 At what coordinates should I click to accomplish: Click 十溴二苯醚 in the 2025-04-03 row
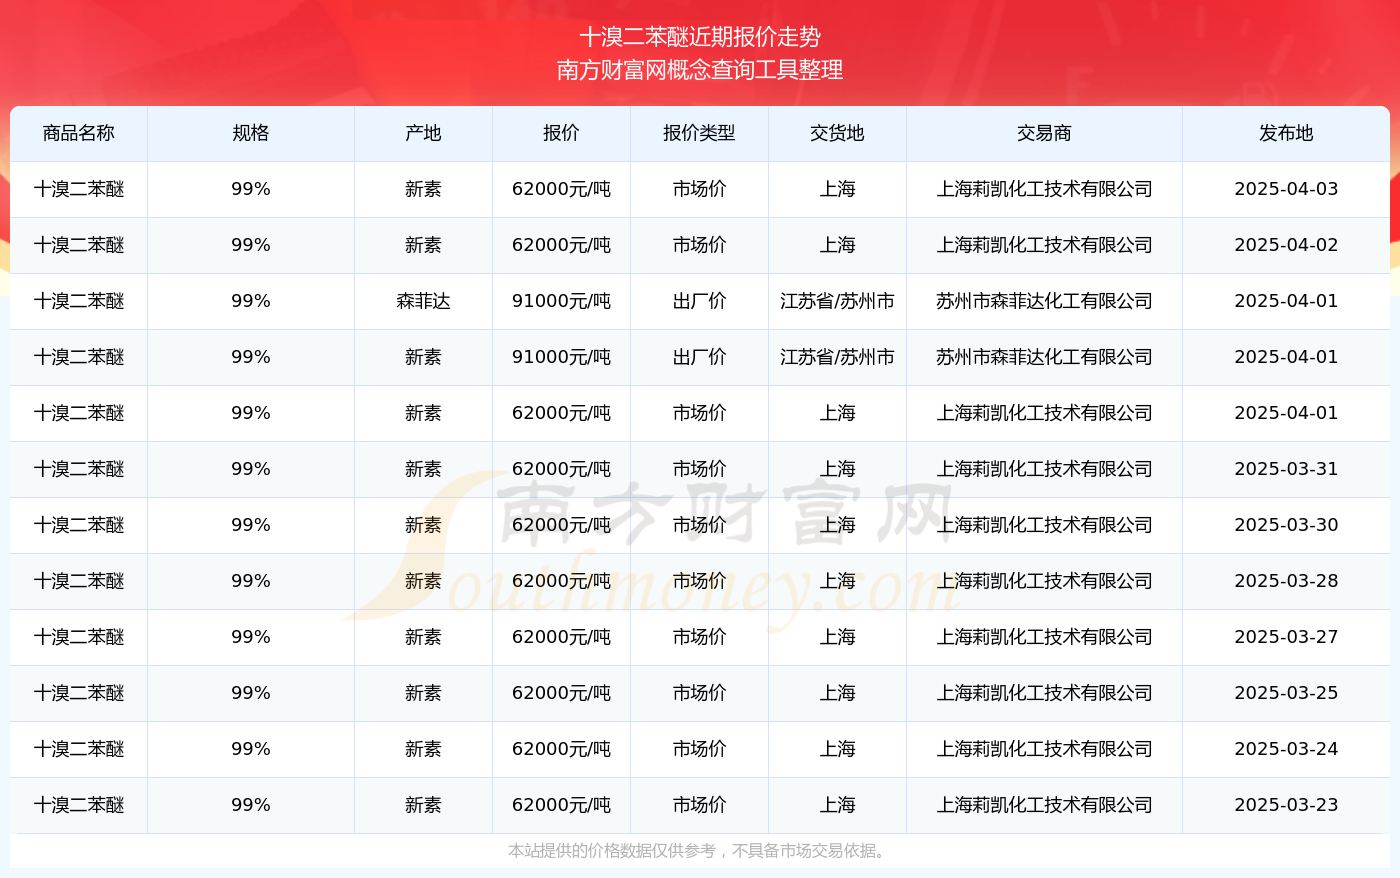(79, 189)
